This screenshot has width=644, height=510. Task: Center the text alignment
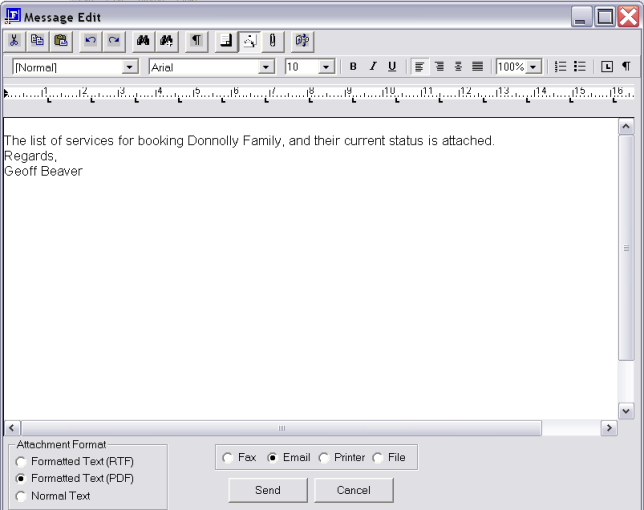[x=458, y=67]
